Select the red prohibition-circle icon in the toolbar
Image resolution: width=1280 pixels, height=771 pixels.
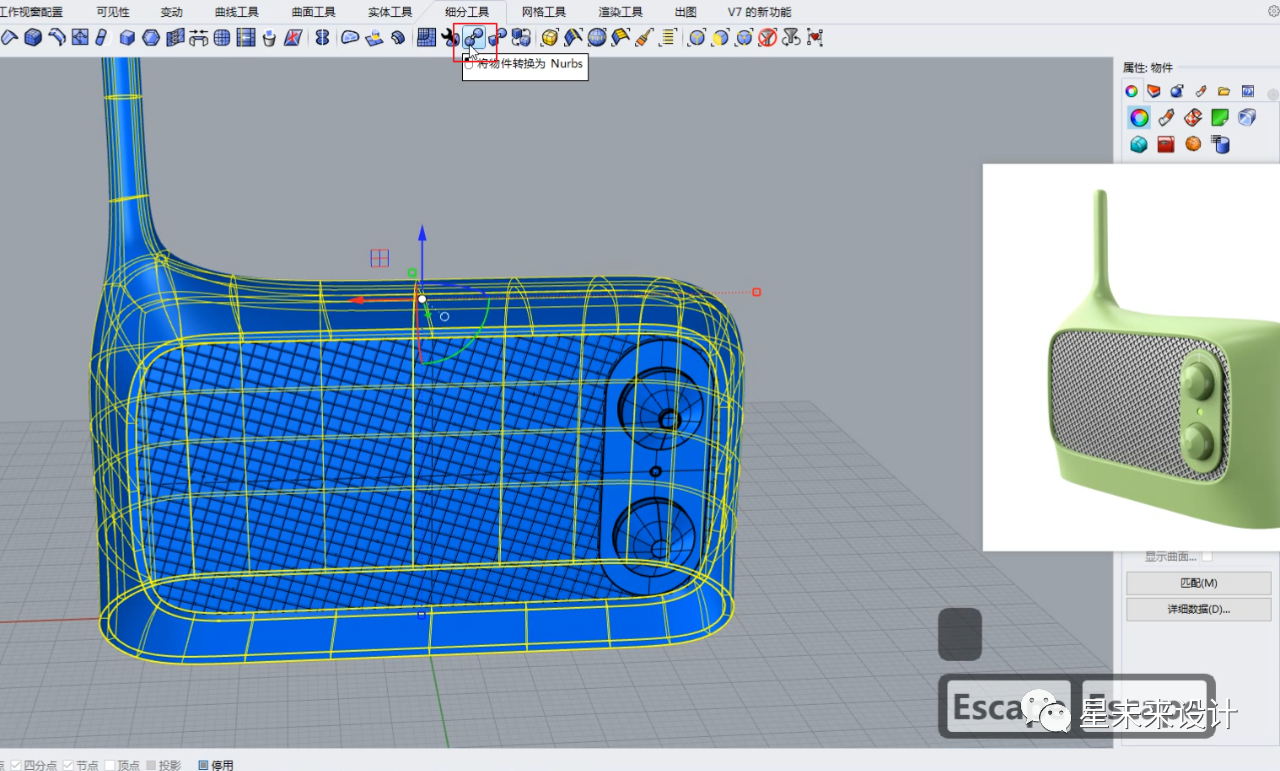(767, 38)
